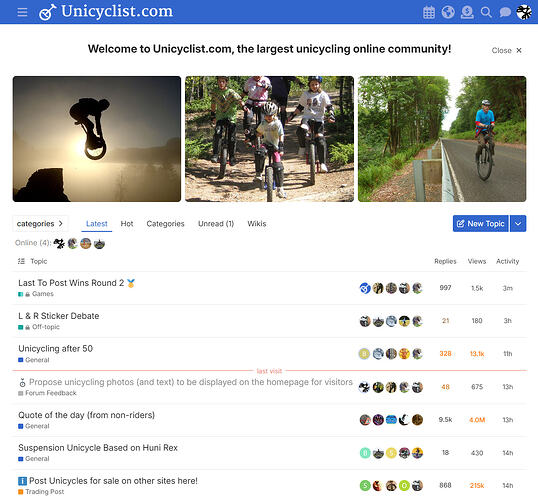The height and width of the screenshot is (500, 538).
Task: Toggle bulk select topics icon
Action: click(21, 261)
